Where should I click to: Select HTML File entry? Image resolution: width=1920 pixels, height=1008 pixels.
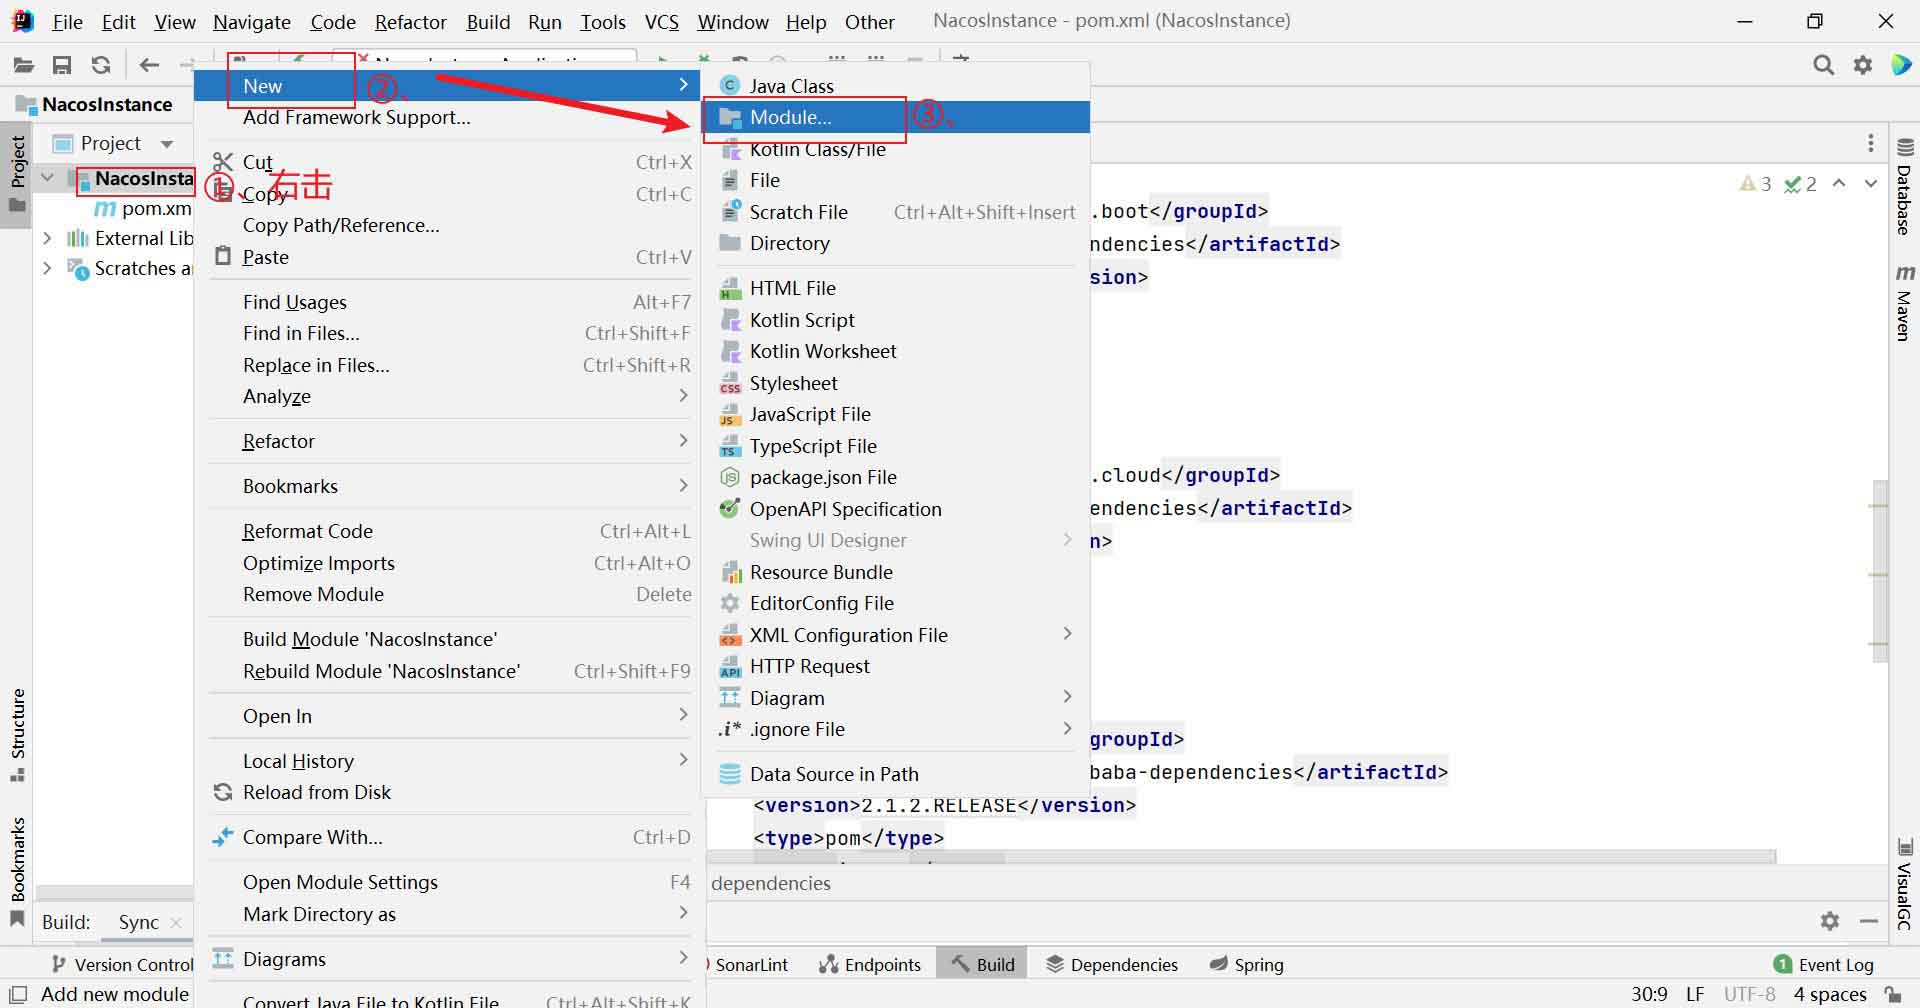click(896, 288)
